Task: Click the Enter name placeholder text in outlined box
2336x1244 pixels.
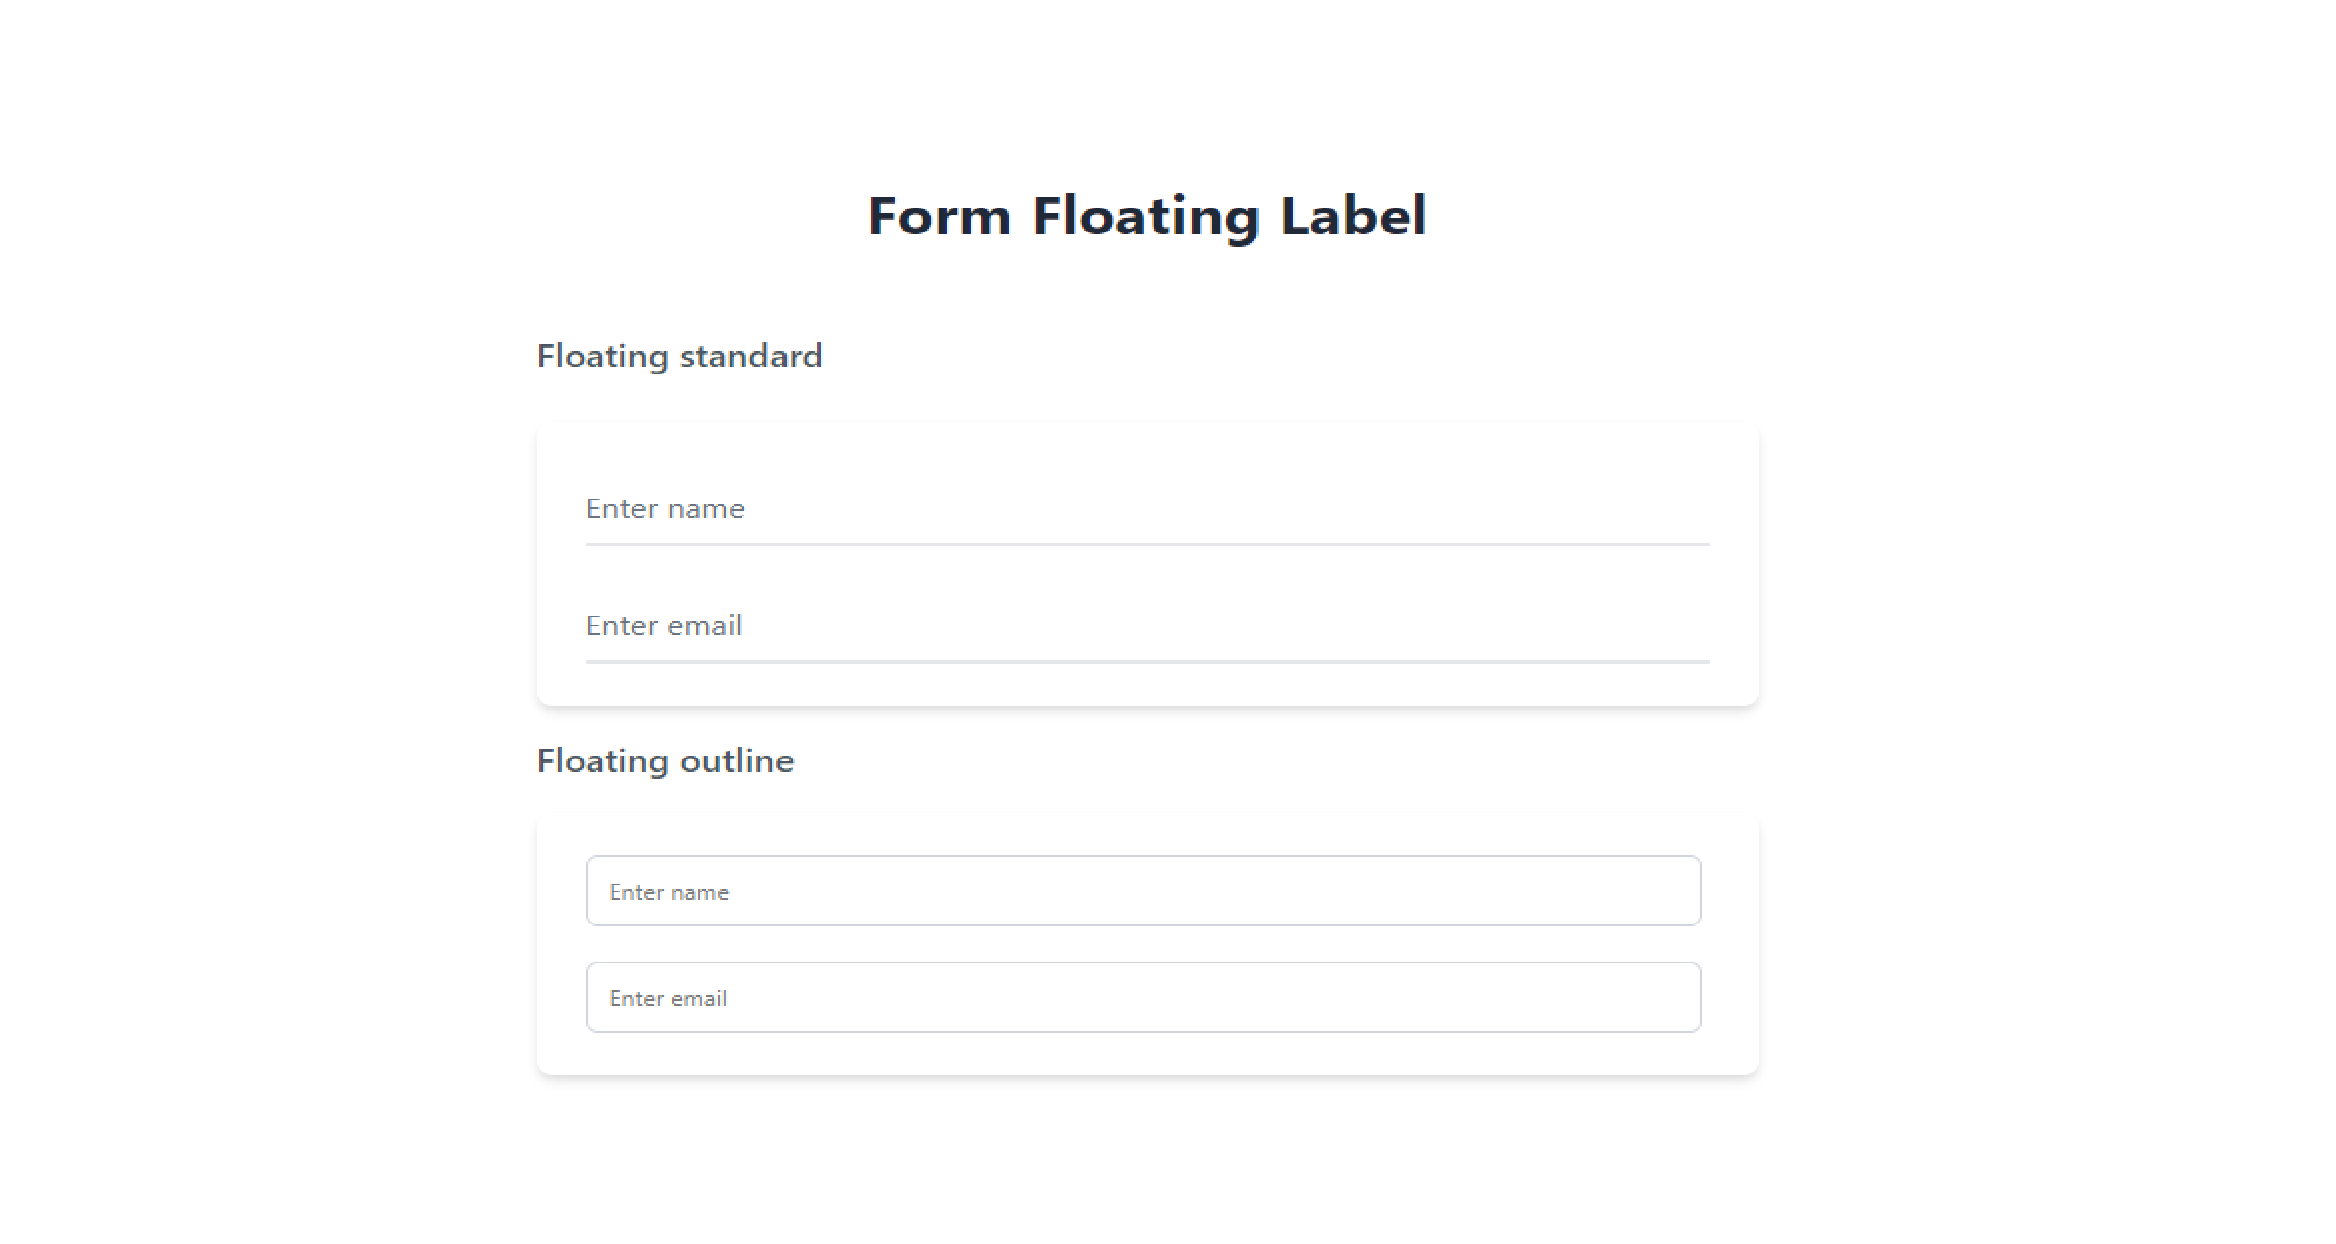Action: (669, 893)
